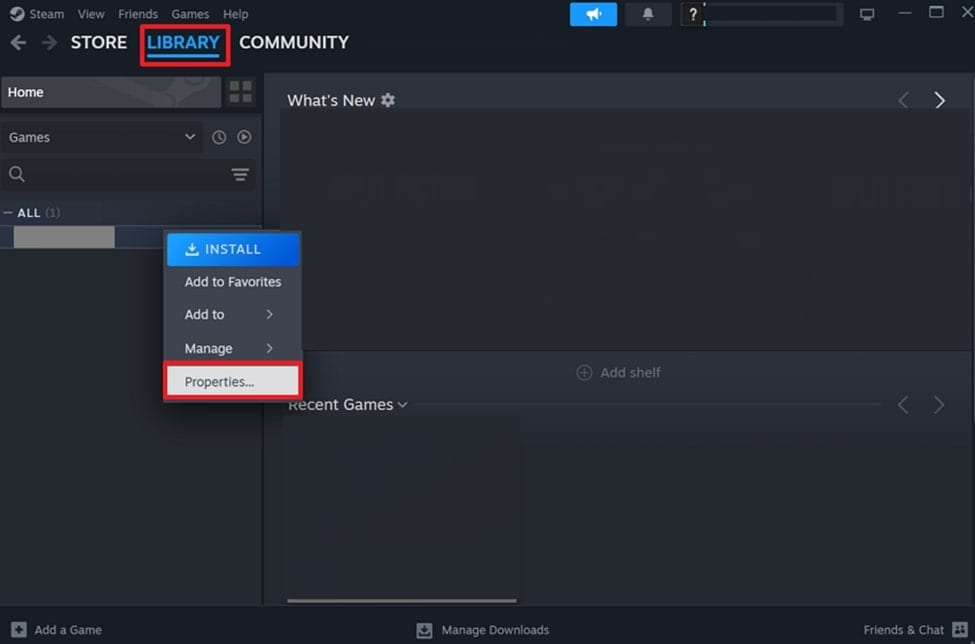
Task: Expand the Manage submenu
Action: click(233, 348)
